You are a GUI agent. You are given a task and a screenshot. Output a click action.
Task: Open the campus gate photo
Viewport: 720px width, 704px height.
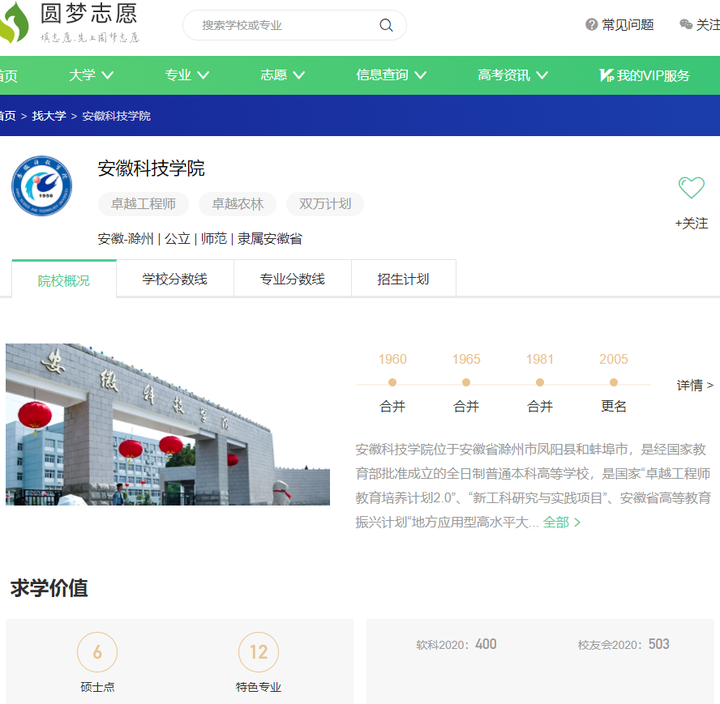point(168,424)
